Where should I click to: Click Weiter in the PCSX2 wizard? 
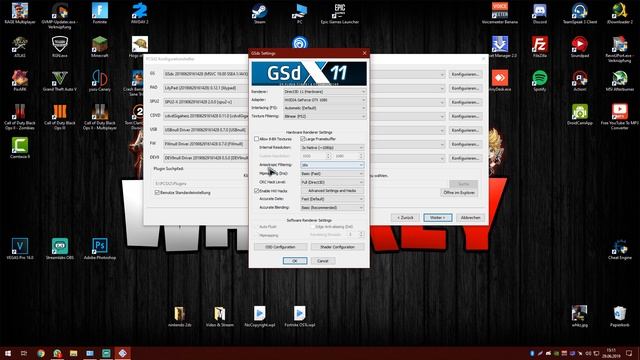(x=438, y=218)
